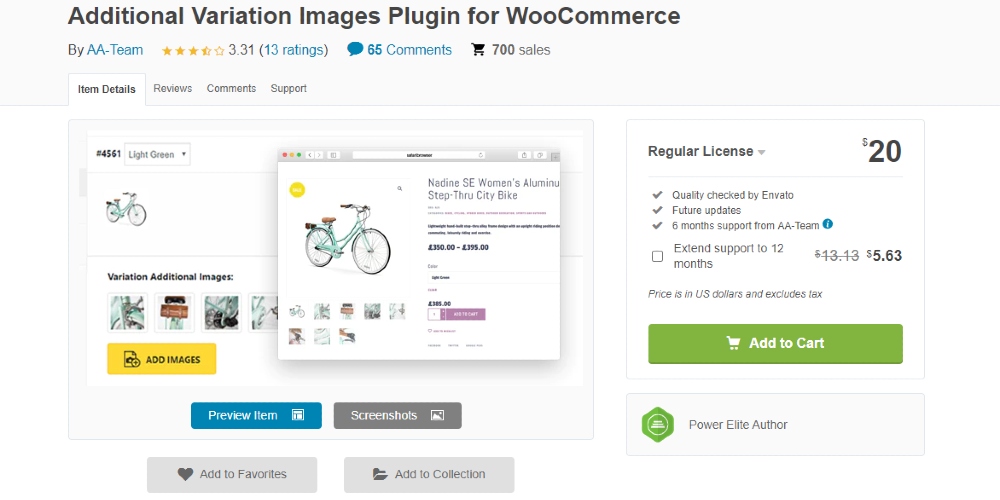This screenshot has width=1000, height=500.
Task: Click the small bike thumbnail under #4561
Action: coord(126,209)
